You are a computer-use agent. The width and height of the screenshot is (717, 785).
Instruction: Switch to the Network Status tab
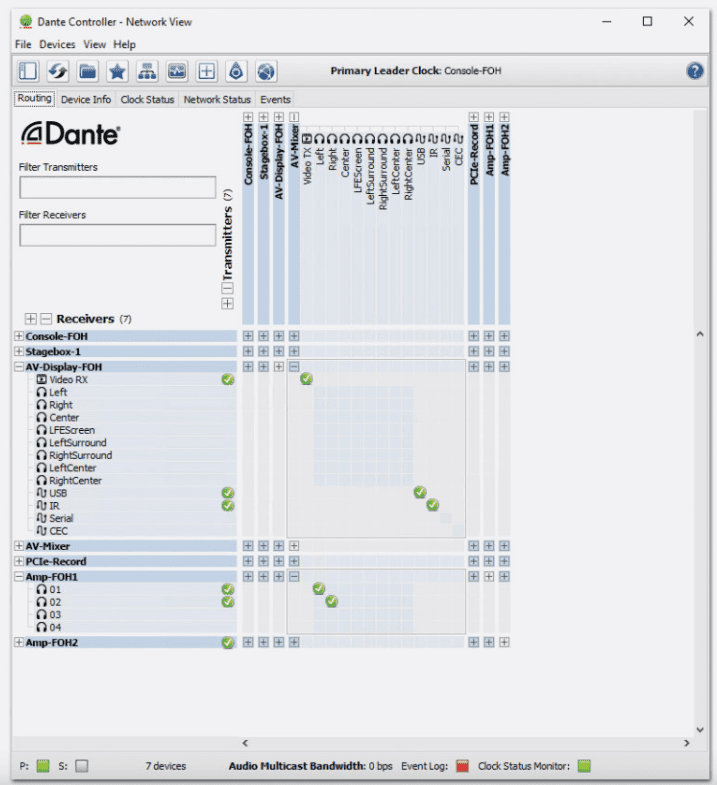tap(217, 99)
